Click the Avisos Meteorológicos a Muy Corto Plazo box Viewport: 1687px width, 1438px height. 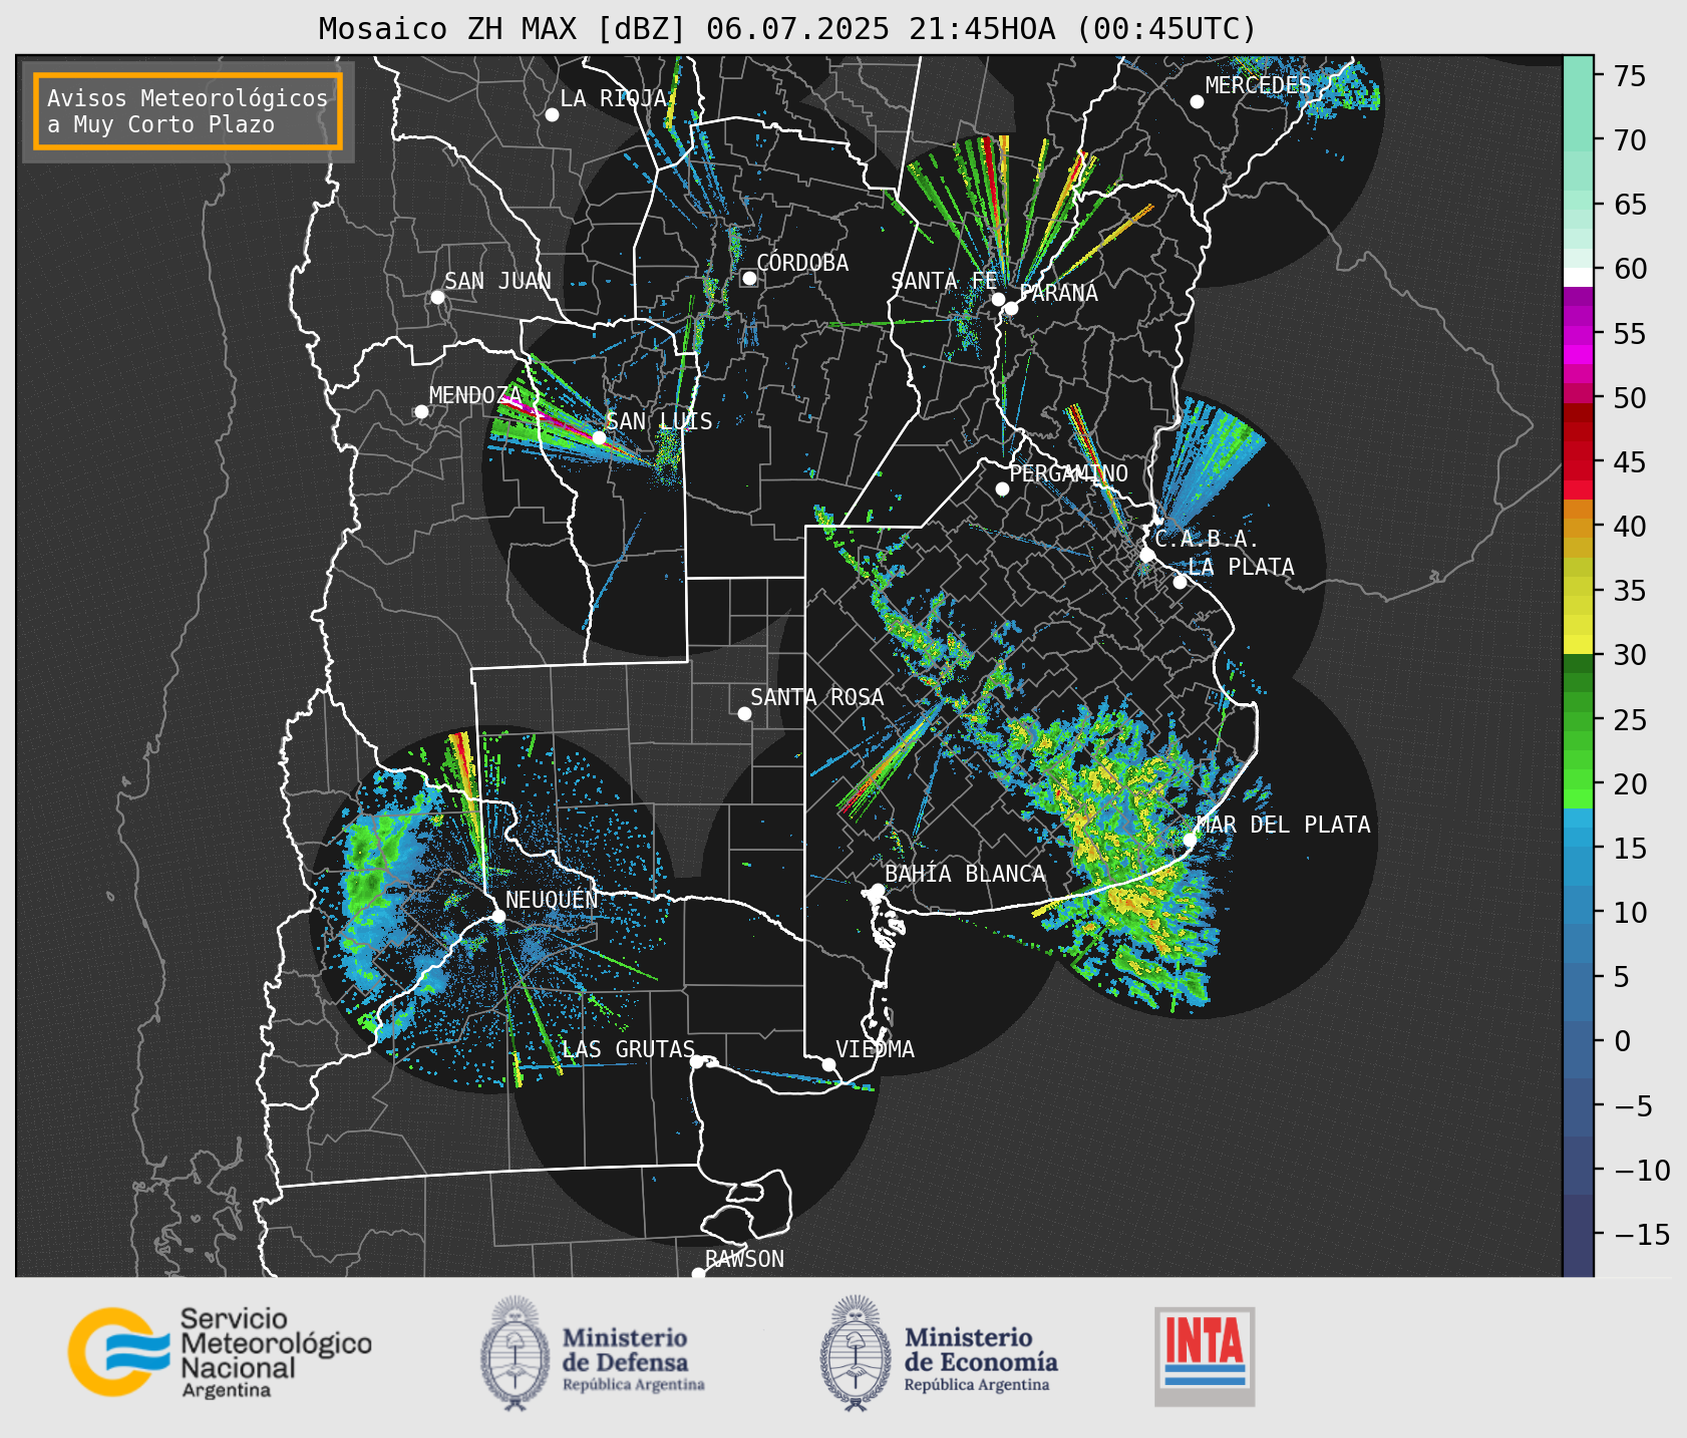point(188,111)
